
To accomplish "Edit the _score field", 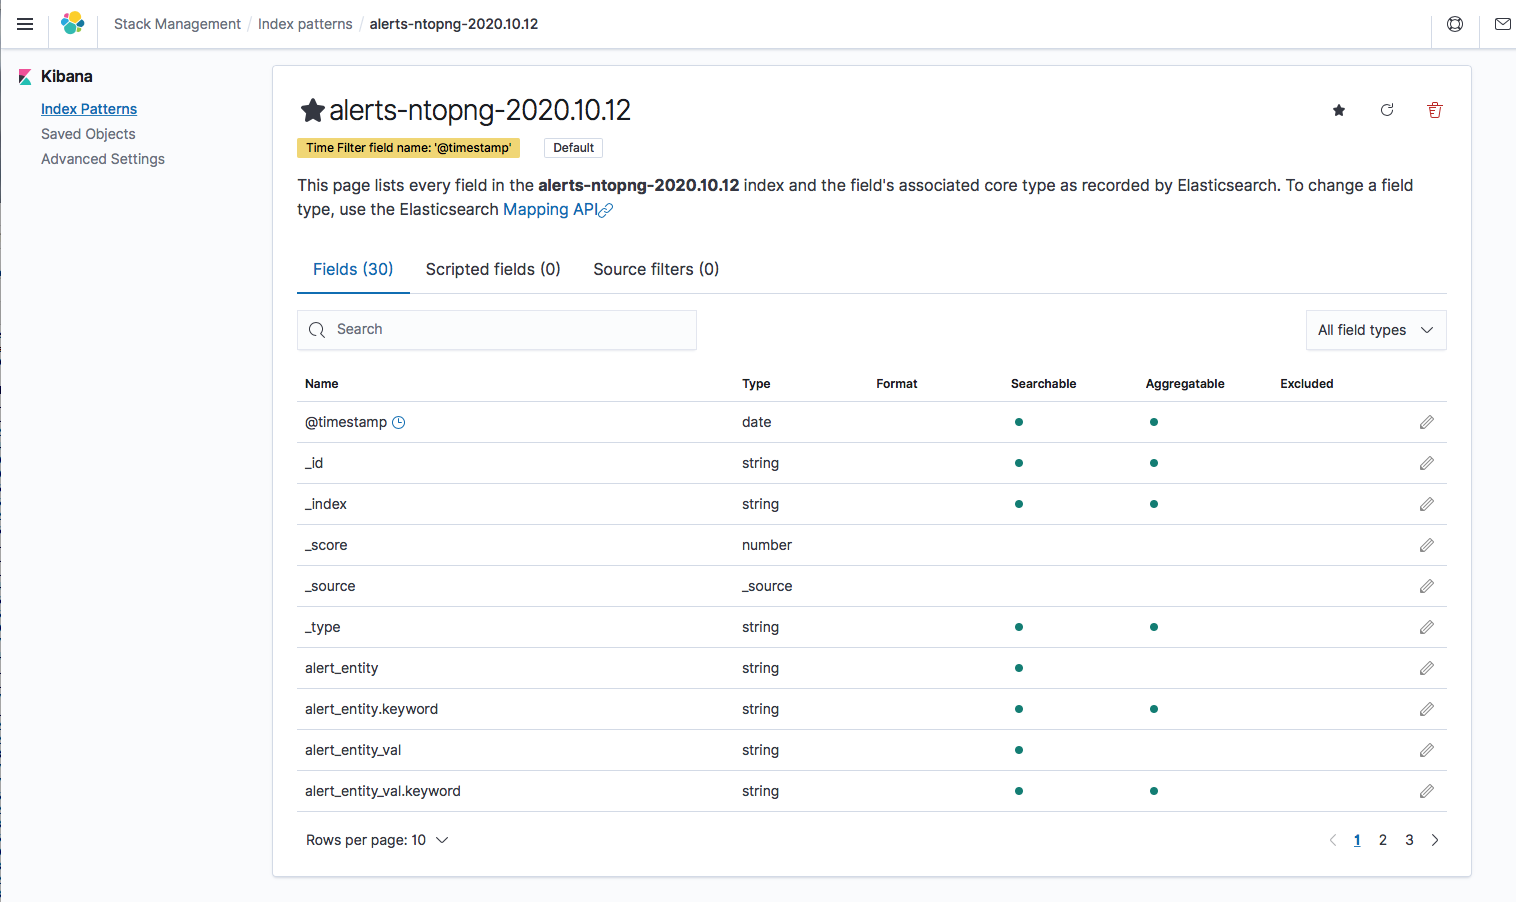I will (x=1427, y=545).
